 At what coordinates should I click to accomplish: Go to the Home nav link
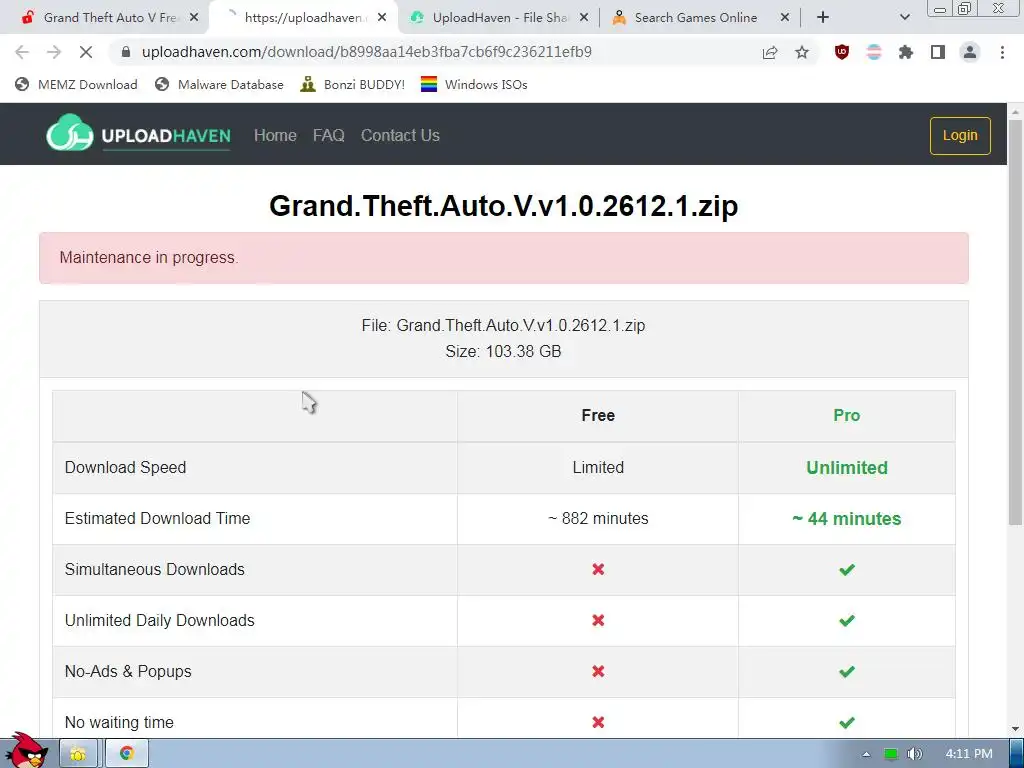click(x=275, y=135)
